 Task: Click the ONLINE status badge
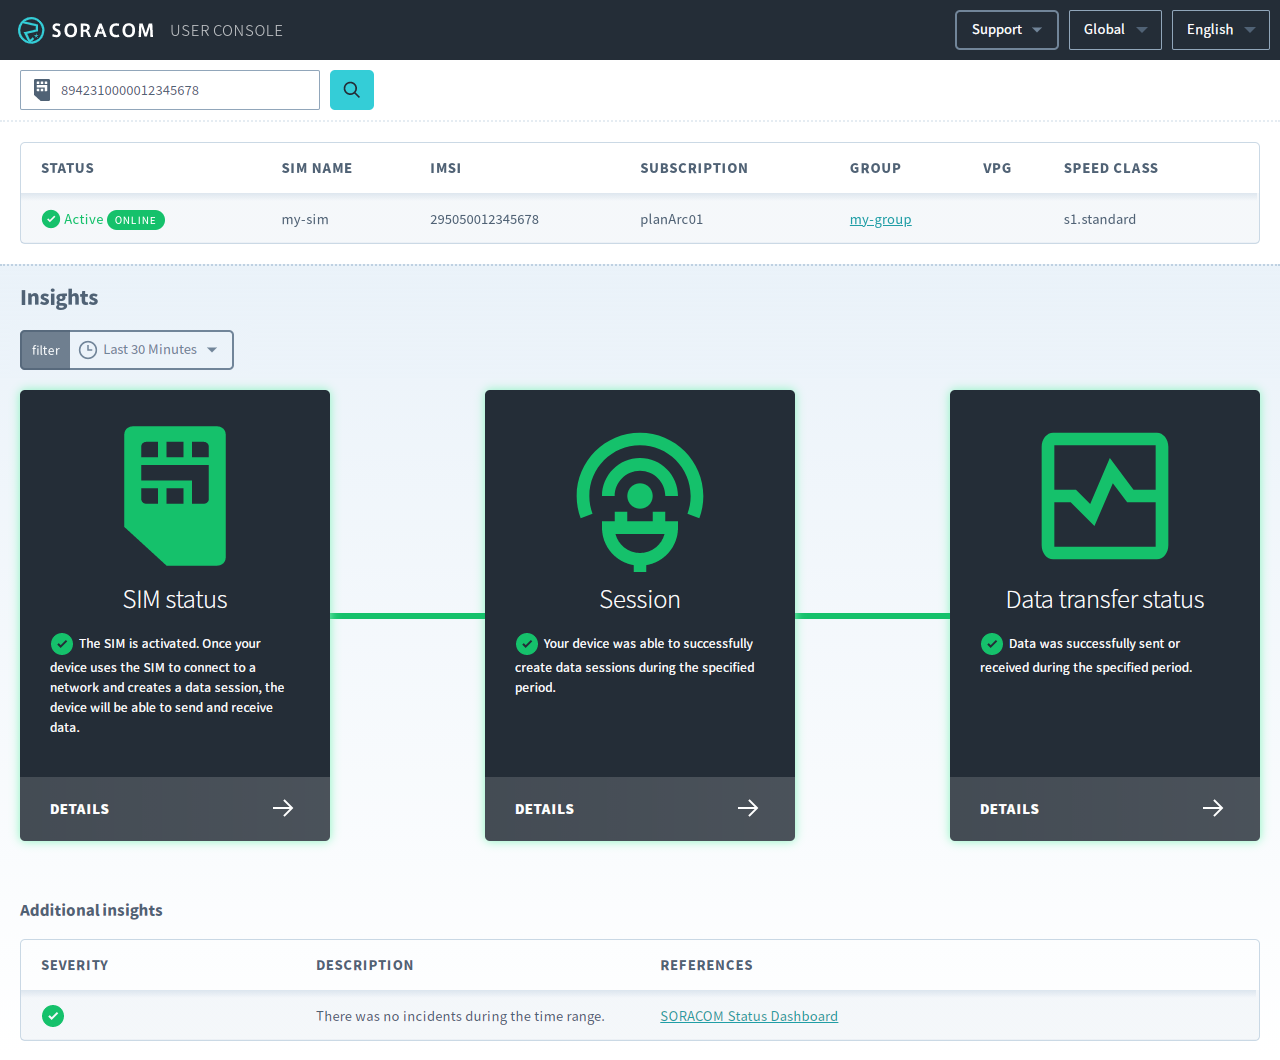click(136, 220)
